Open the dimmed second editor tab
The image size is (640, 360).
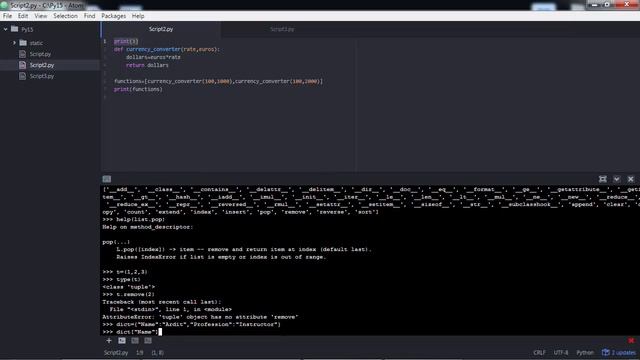(282, 29)
